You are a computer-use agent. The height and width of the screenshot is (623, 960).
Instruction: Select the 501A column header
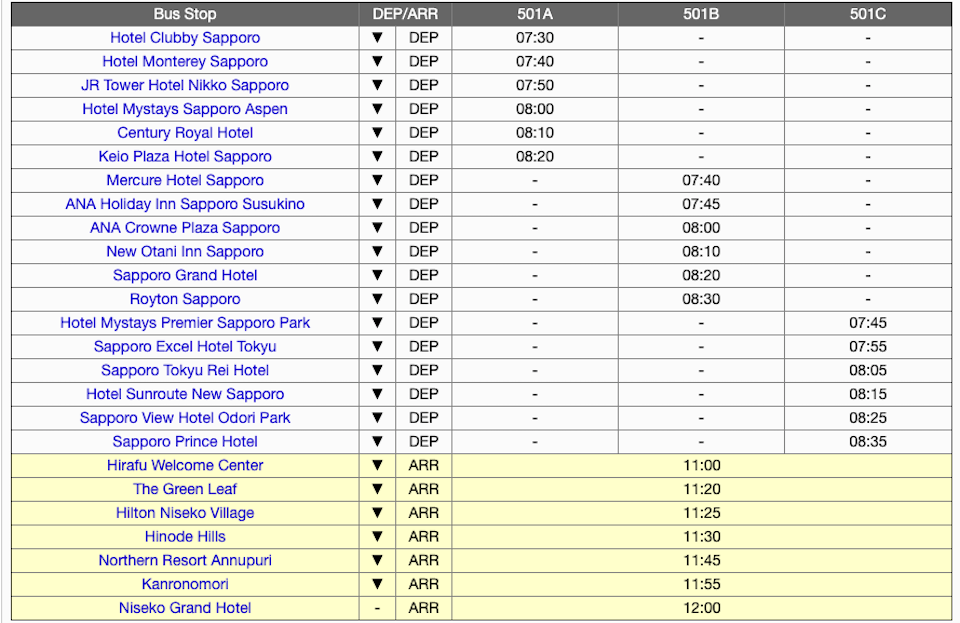[535, 14]
